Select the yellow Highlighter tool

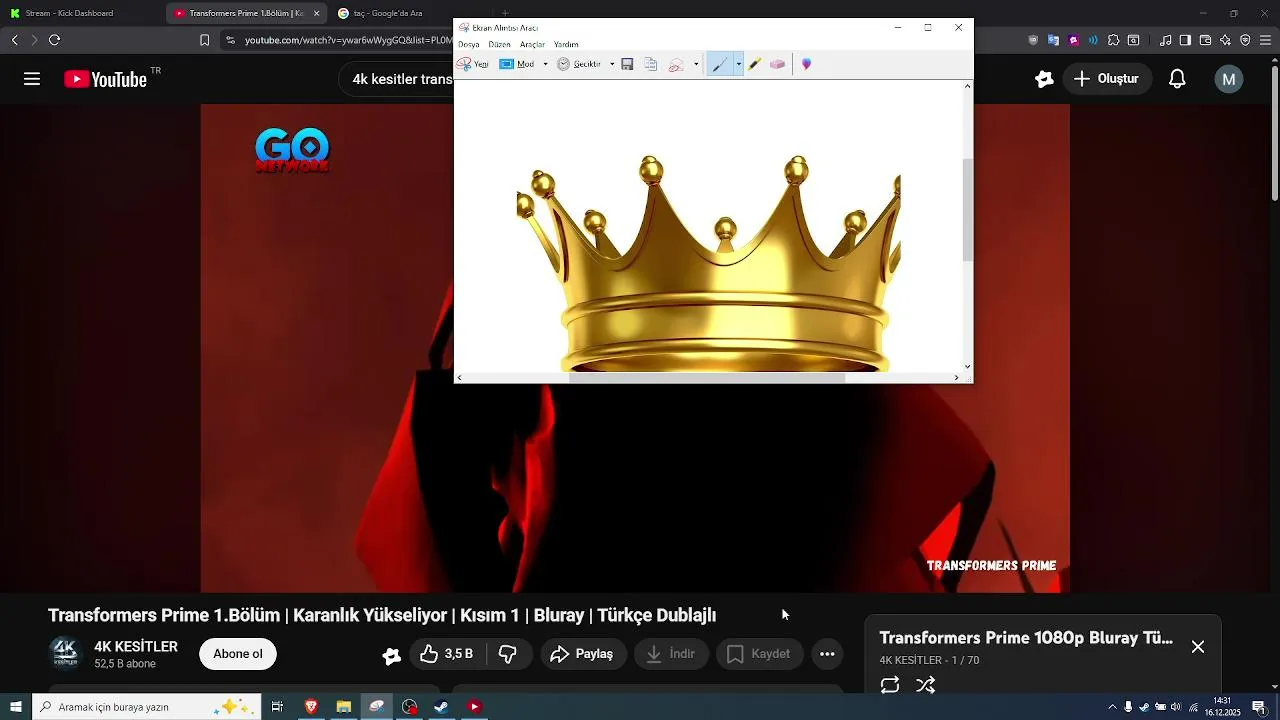point(755,64)
